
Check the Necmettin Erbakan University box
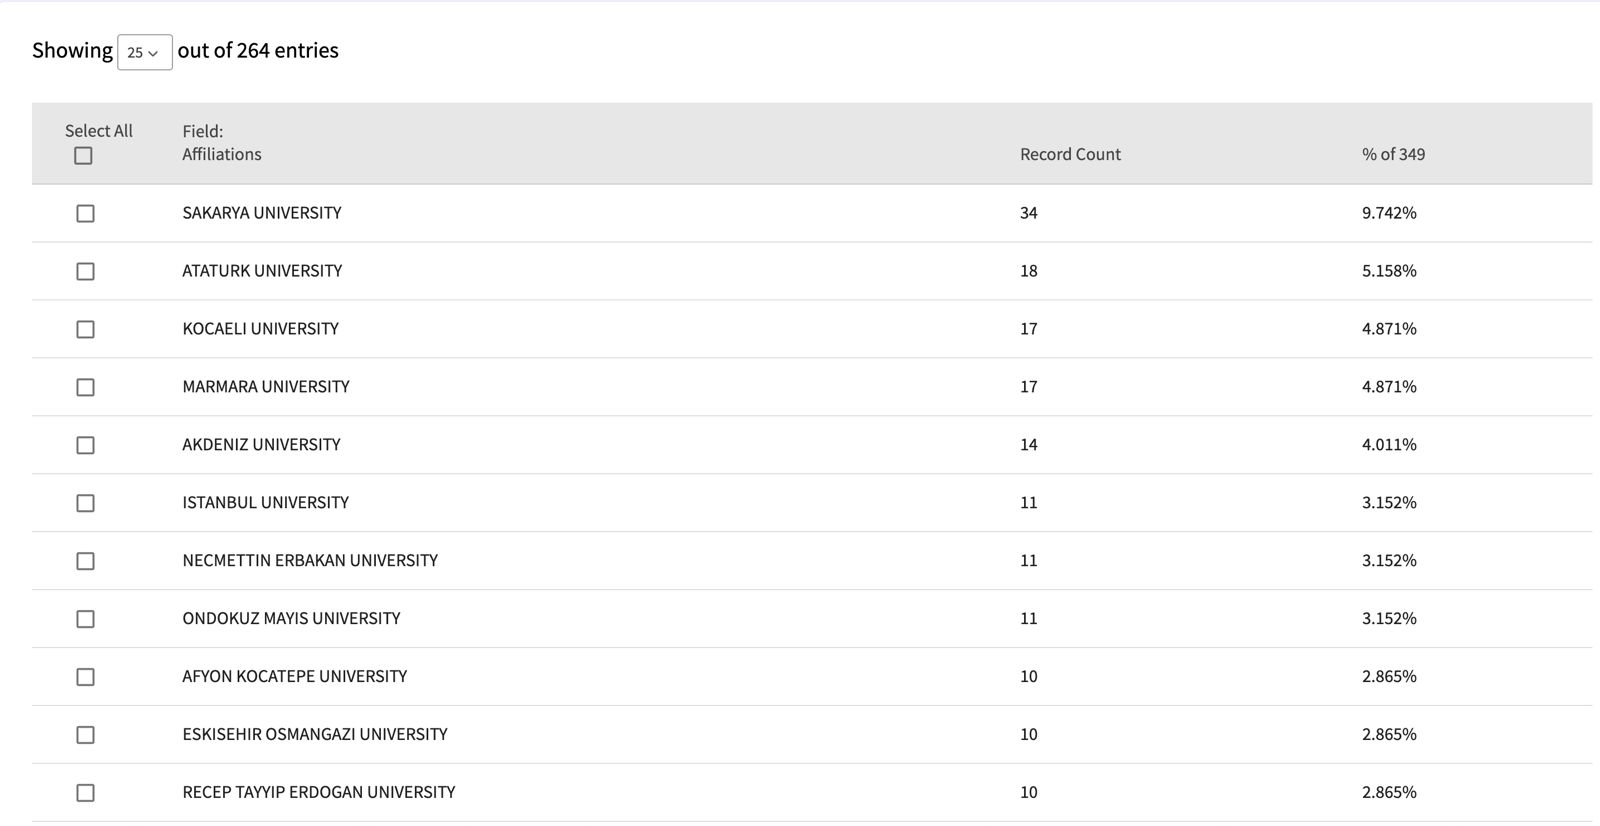tap(86, 562)
